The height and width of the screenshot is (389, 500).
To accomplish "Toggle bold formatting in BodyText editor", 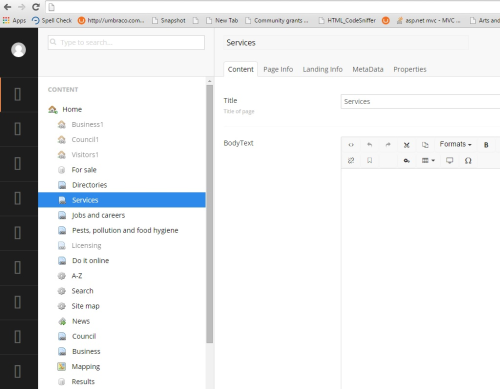I will point(486,145).
